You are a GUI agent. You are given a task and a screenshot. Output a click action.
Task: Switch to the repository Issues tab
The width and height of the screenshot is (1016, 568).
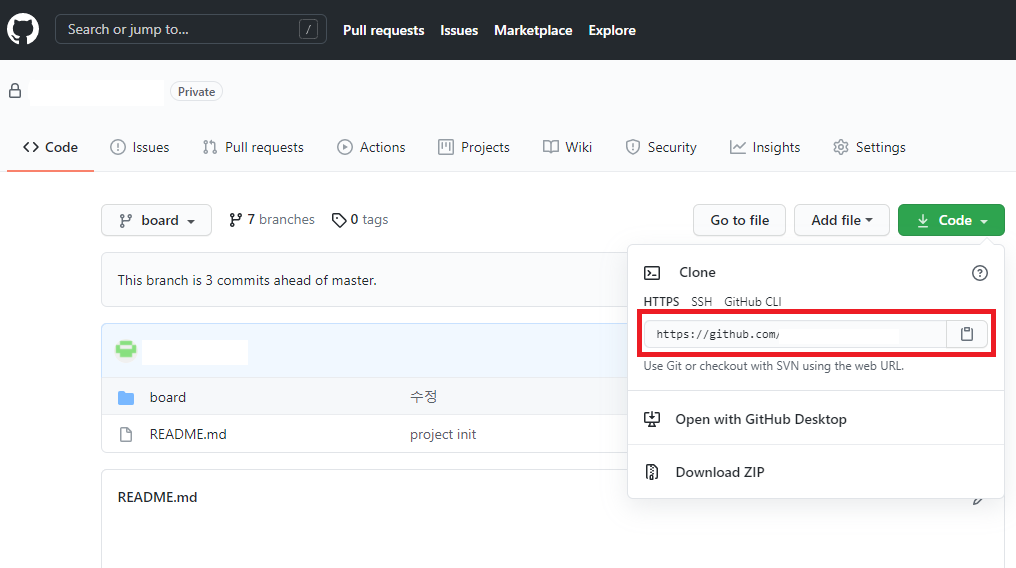point(139,147)
